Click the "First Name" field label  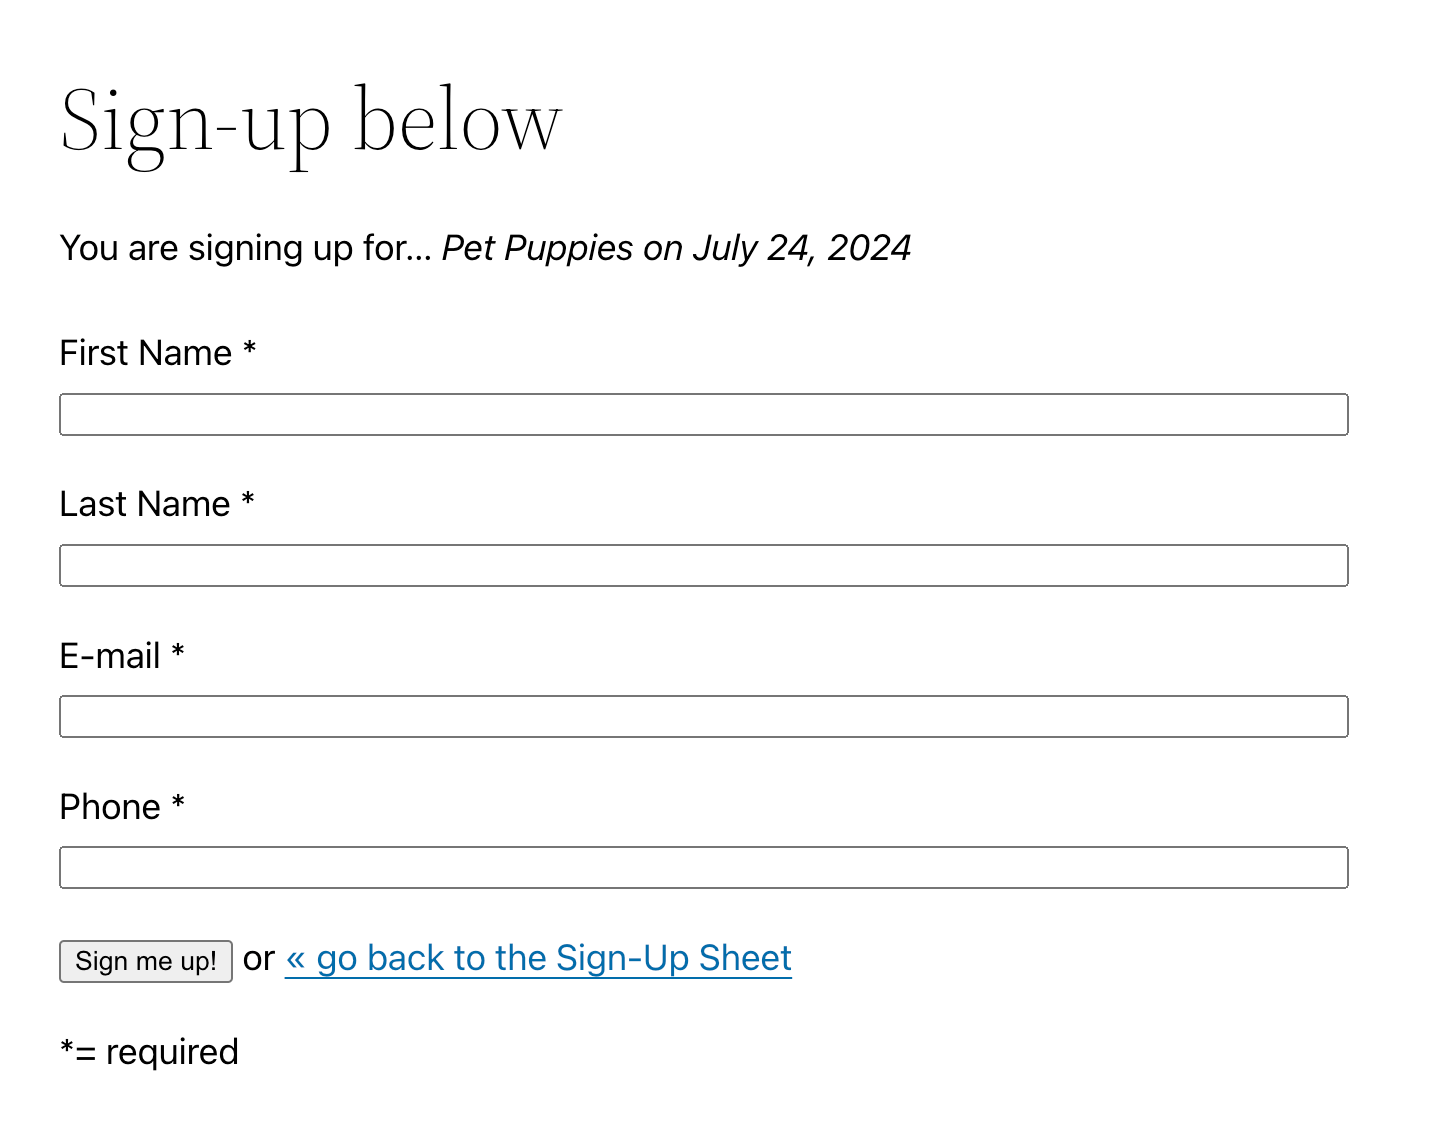[145, 354]
